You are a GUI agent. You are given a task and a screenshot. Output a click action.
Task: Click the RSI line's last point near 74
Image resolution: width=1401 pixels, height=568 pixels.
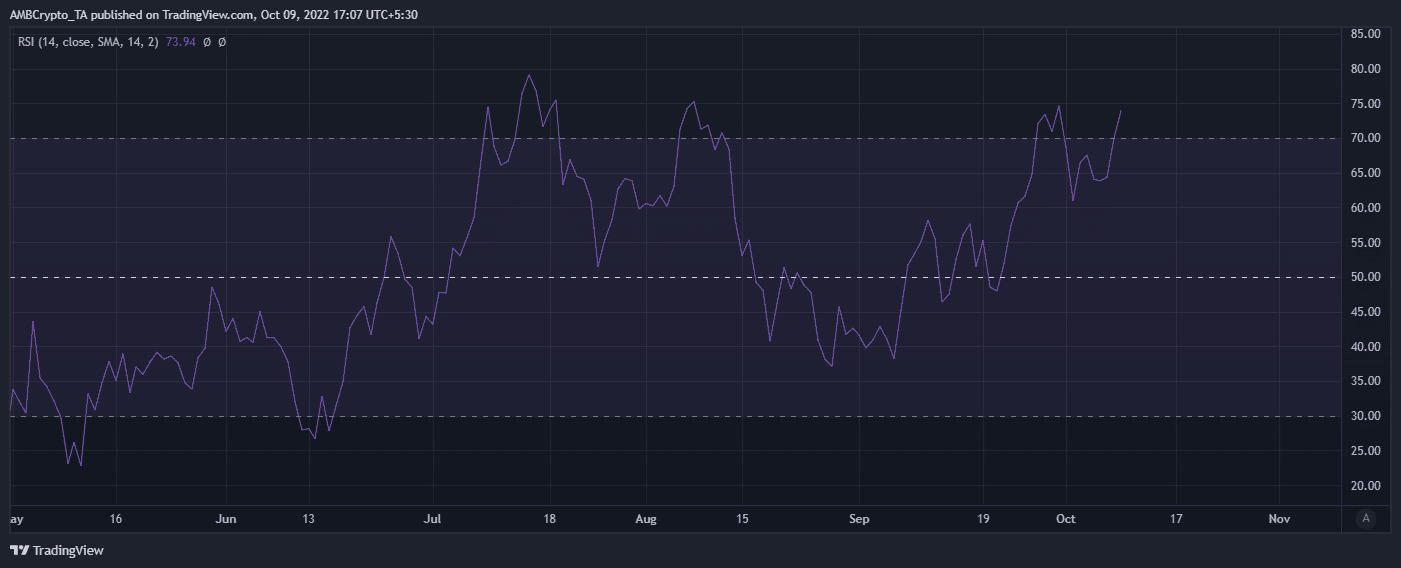click(x=1120, y=111)
